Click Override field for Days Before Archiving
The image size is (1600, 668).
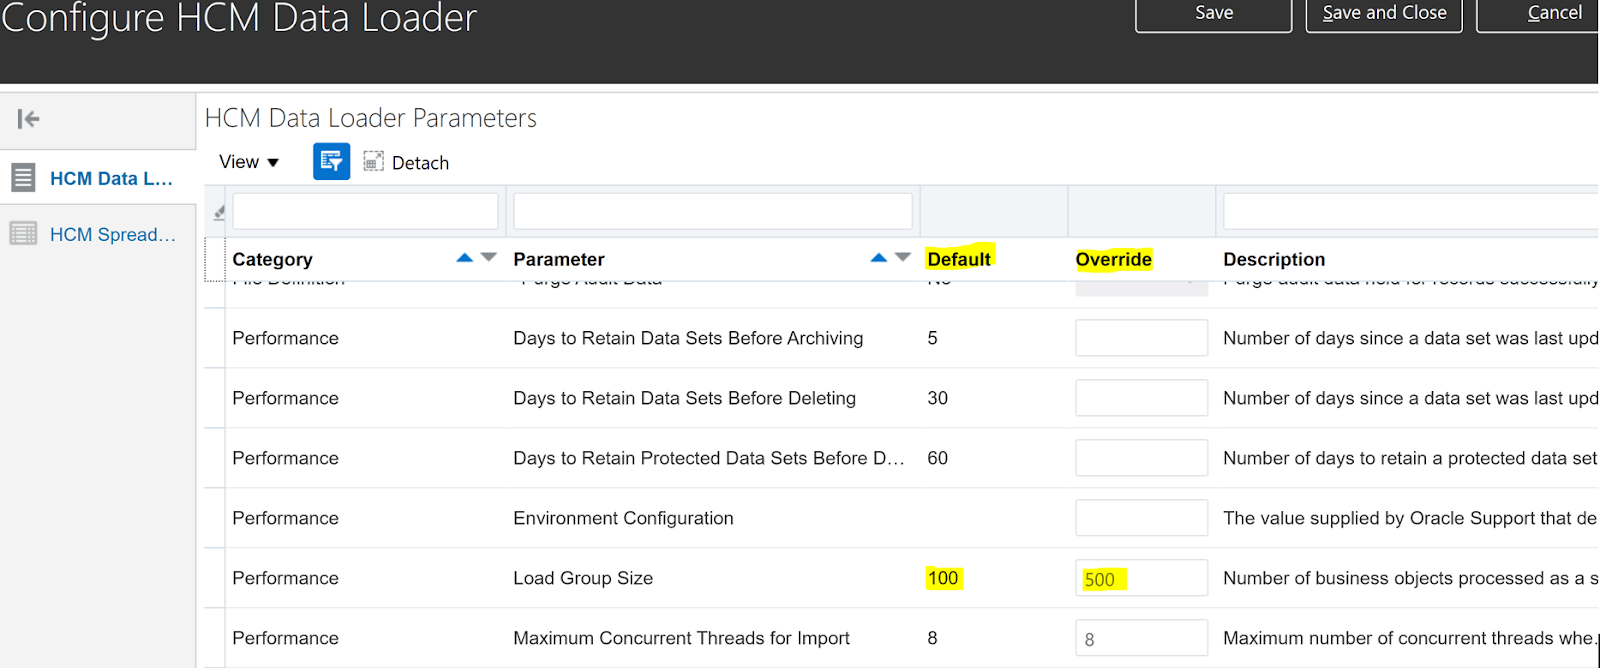(x=1141, y=338)
